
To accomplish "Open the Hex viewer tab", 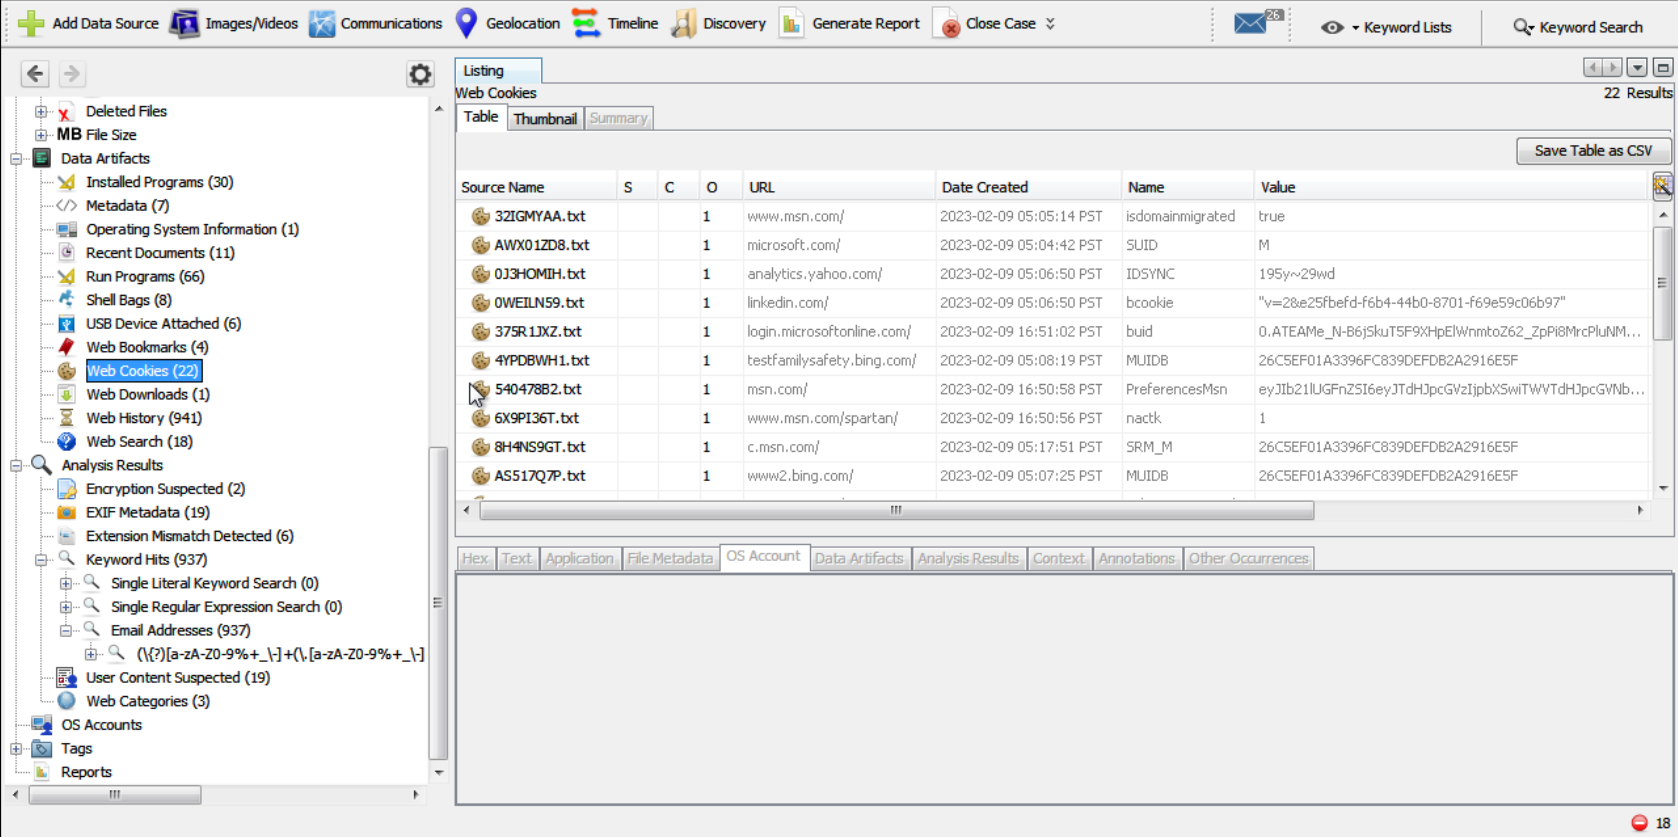I will 475,558.
